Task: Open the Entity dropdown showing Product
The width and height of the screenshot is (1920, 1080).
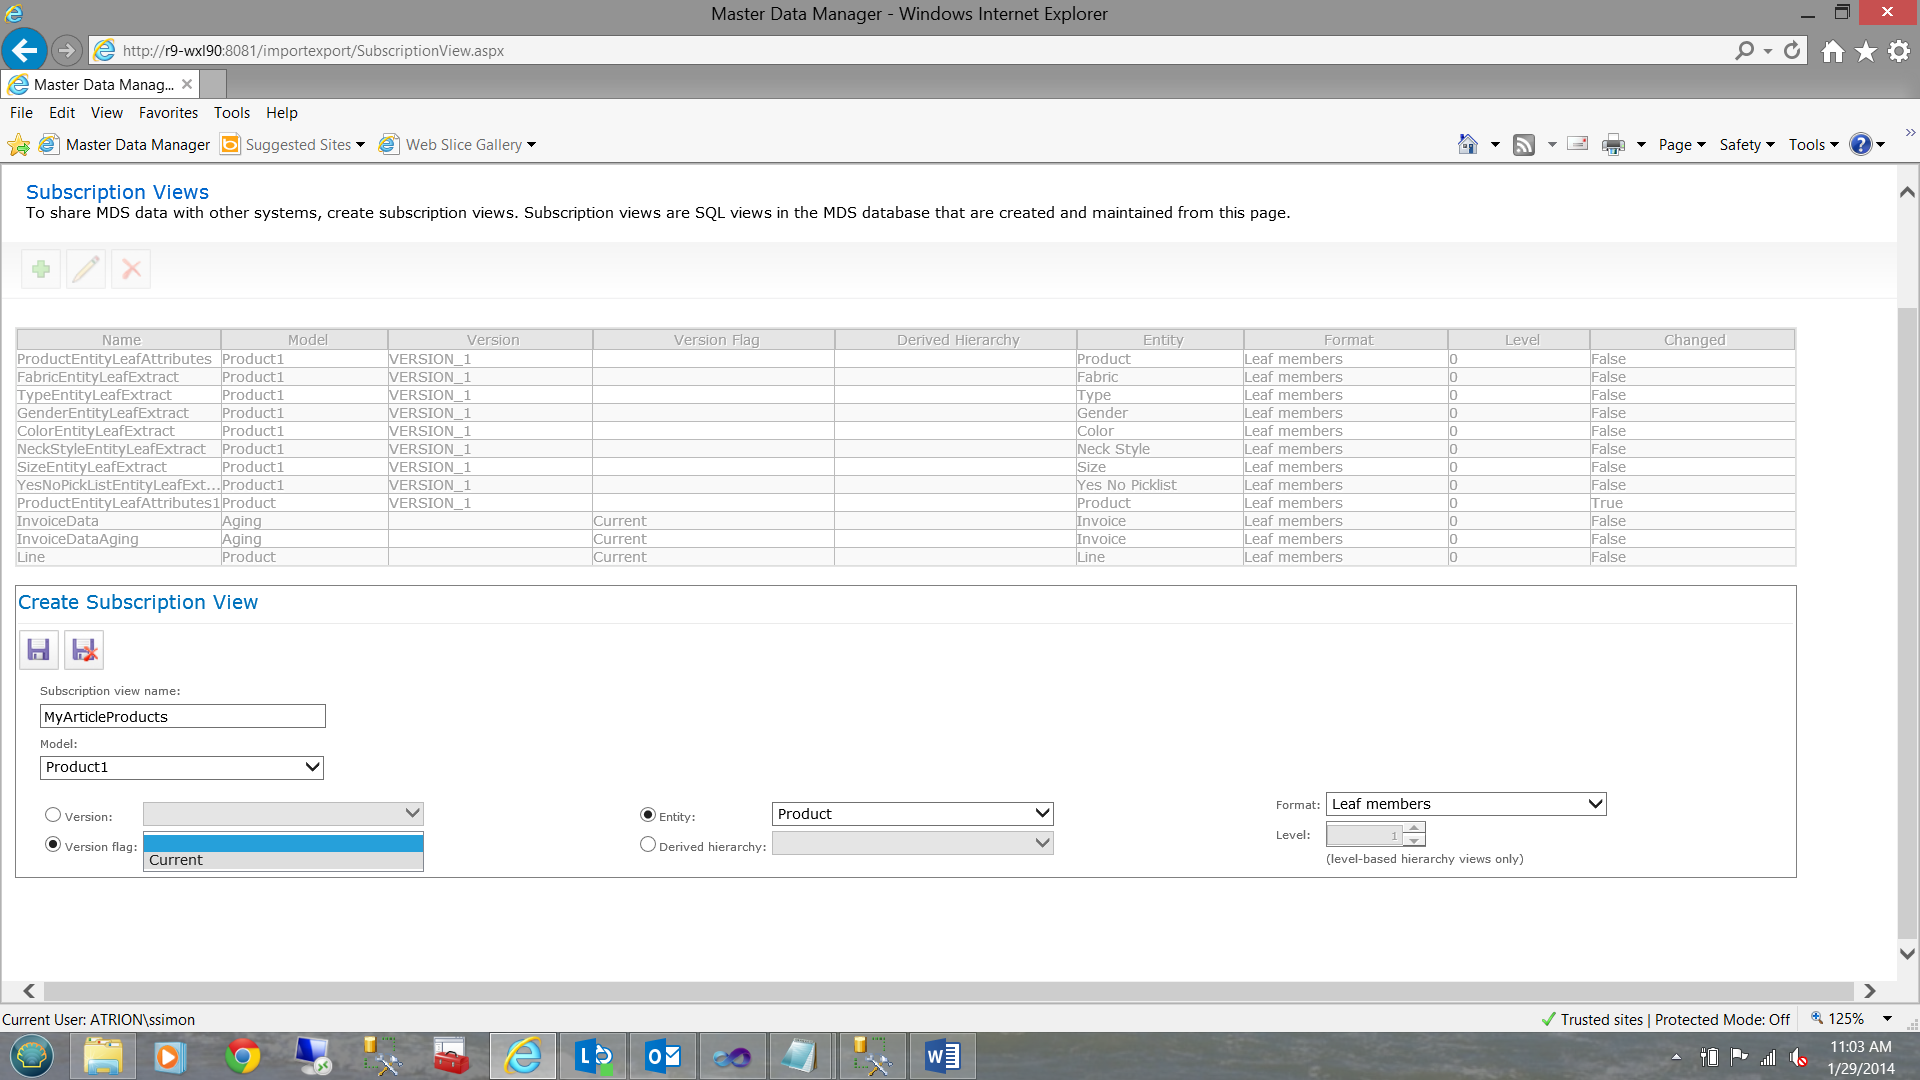Action: 912,814
